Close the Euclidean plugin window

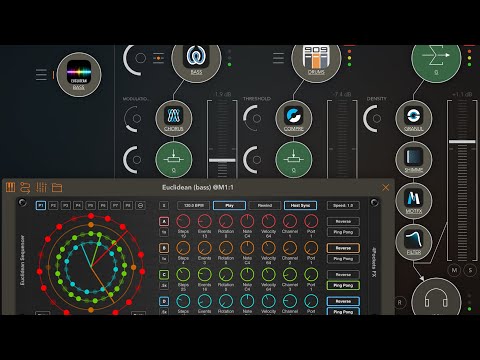[x=386, y=188]
